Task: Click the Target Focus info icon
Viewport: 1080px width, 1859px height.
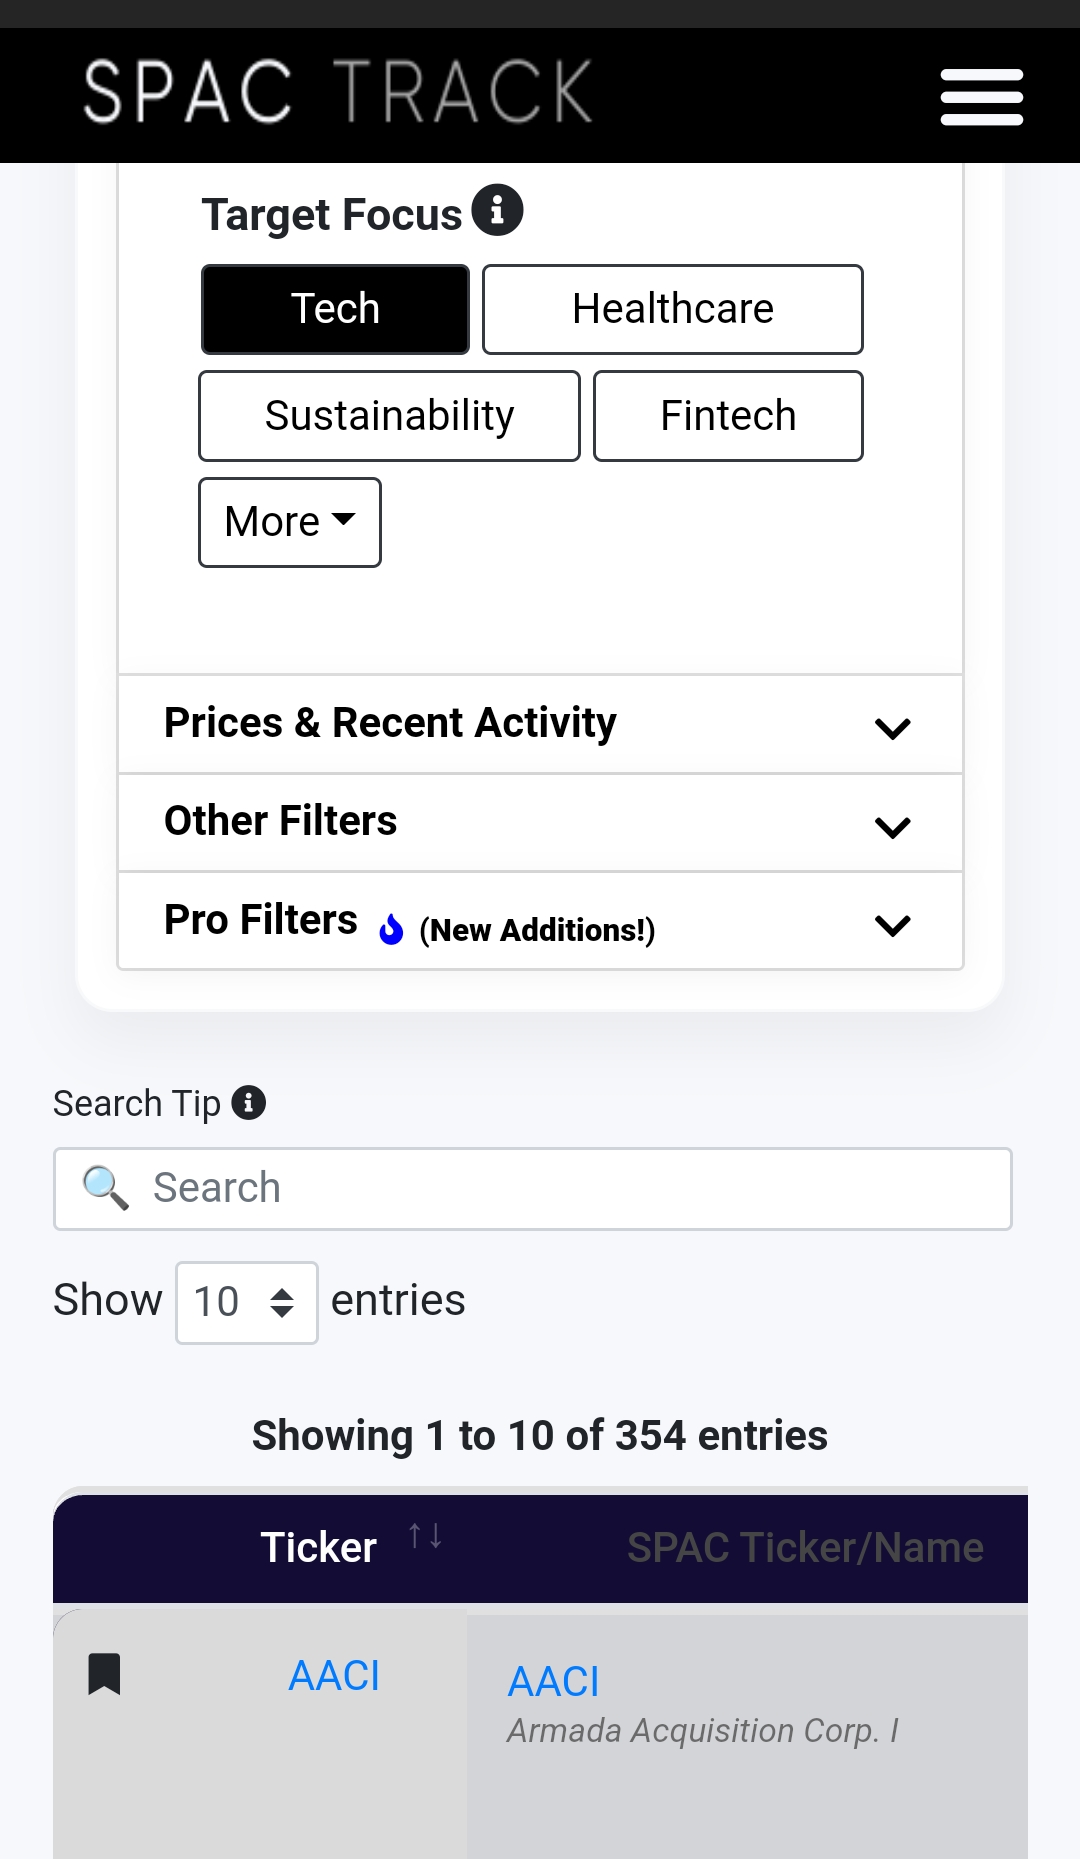Action: [497, 210]
